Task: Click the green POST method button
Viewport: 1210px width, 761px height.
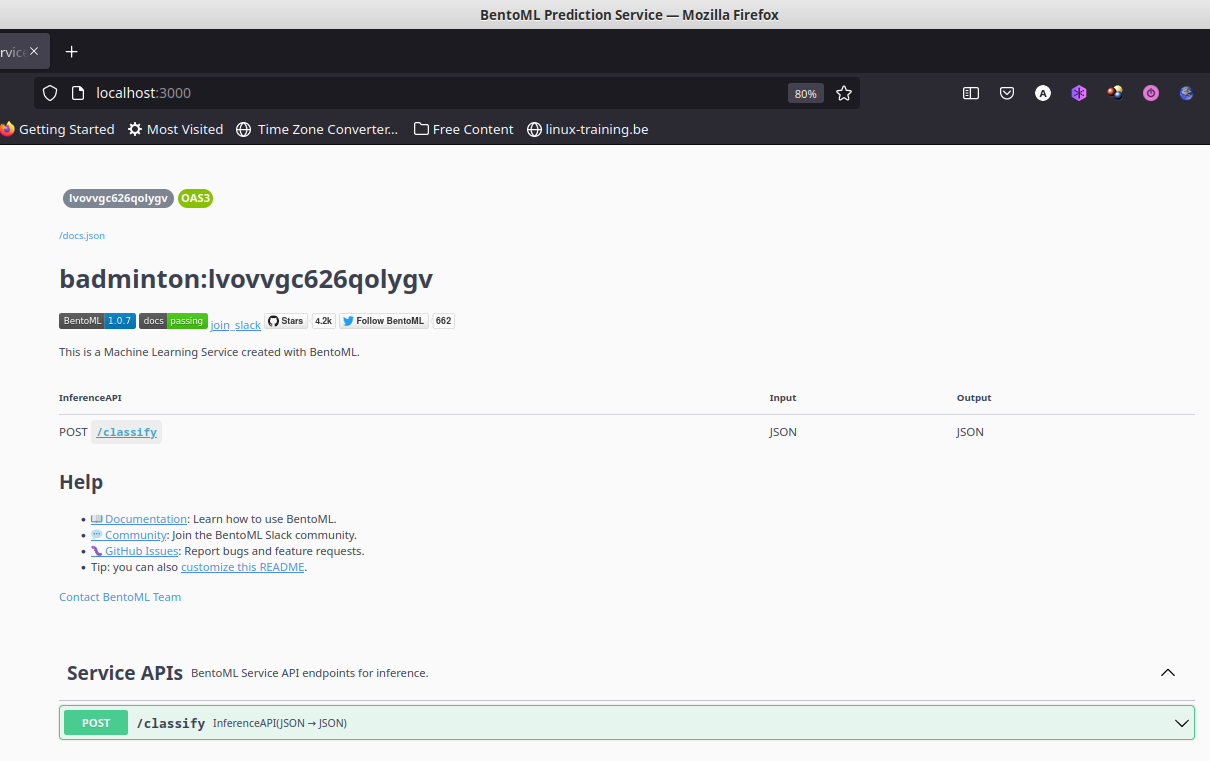Action: [x=96, y=723]
